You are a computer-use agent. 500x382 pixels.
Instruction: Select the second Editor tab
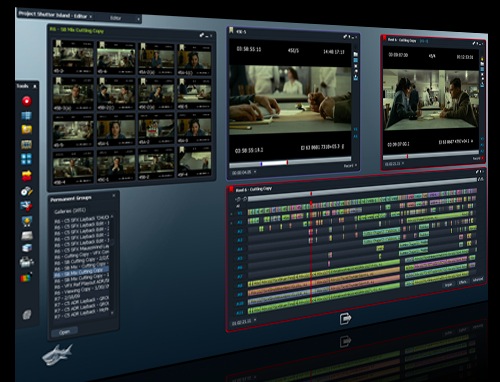(116, 18)
